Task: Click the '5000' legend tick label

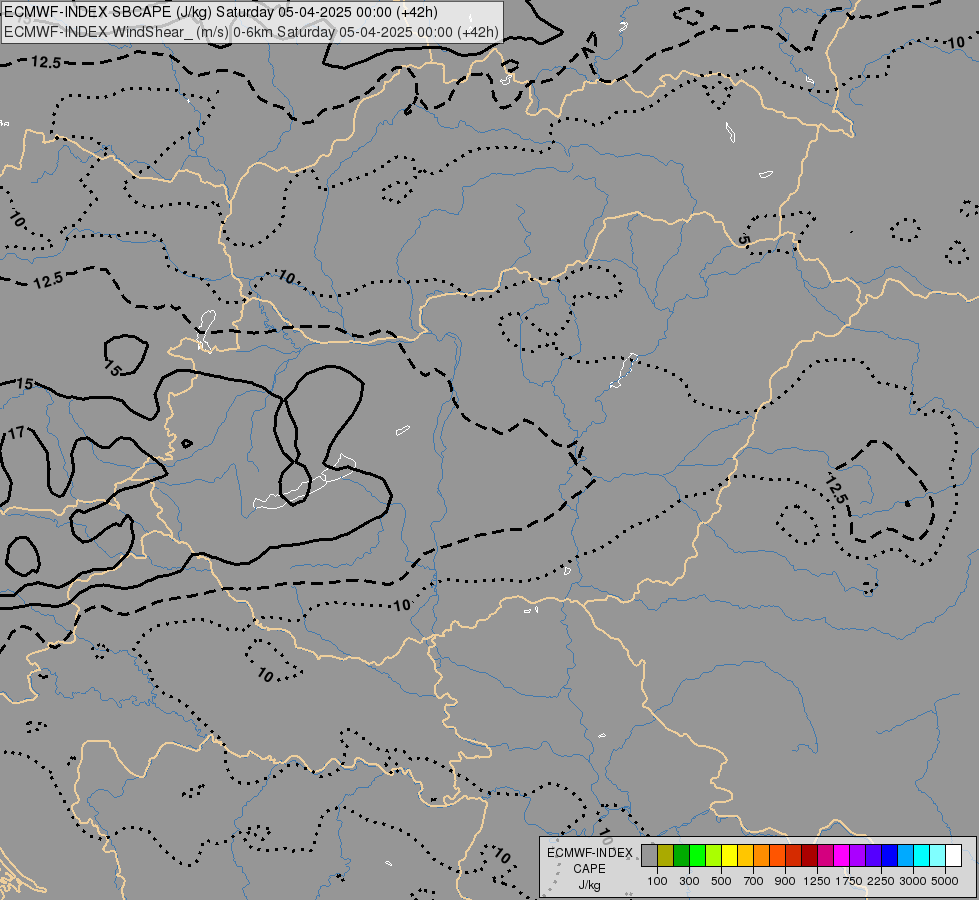Action: tap(945, 881)
